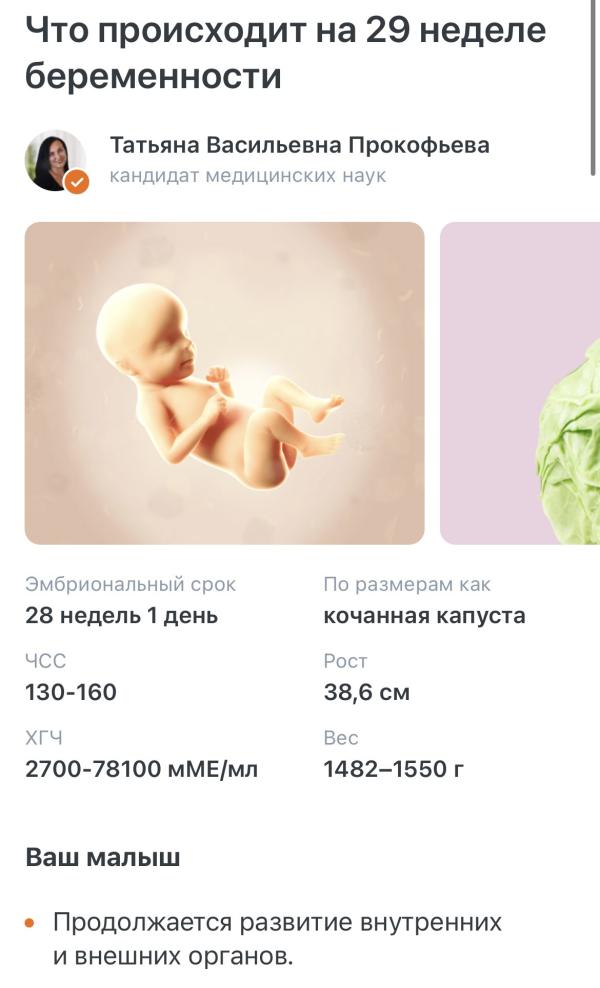Viewport: 600px width, 988px height.
Task: Tap the page title about 29 неделе беременности
Action: pos(285,53)
